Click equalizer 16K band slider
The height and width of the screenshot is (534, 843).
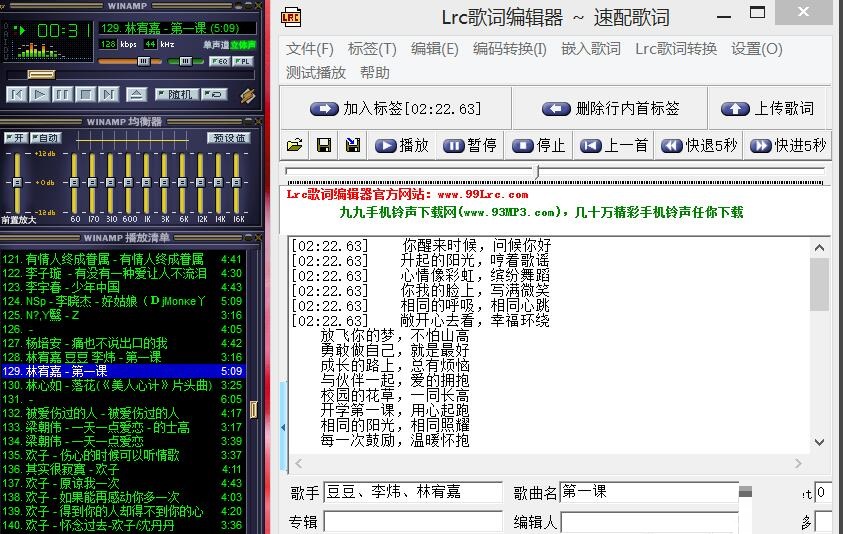pyautogui.click(x=237, y=183)
